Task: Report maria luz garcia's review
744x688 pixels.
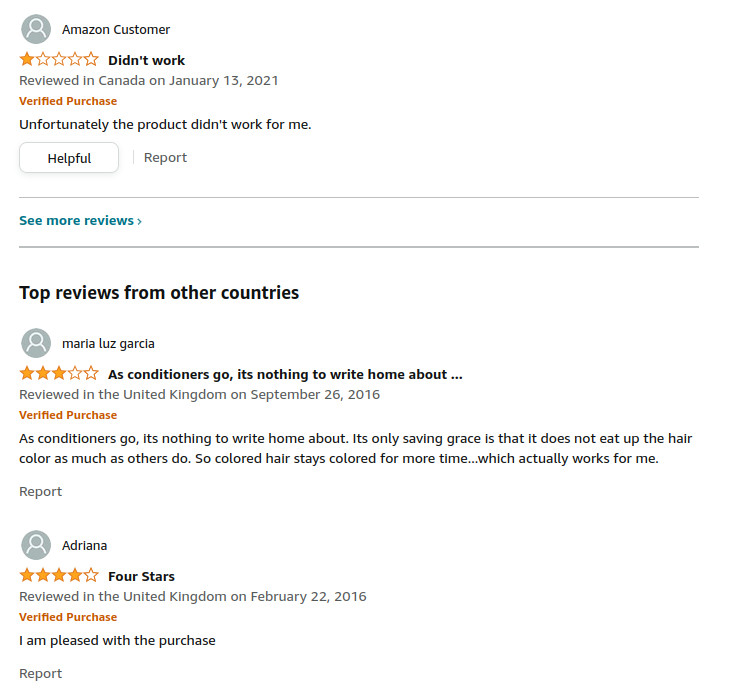Action: coord(40,491)
